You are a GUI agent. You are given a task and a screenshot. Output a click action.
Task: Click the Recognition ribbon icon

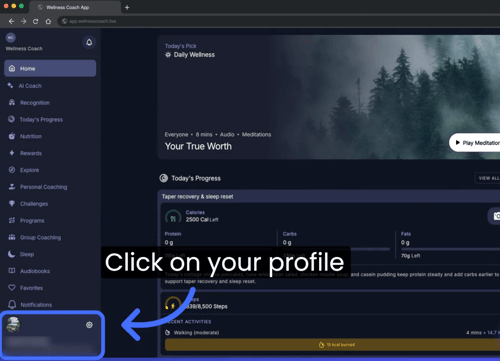(x=12, y=102)
